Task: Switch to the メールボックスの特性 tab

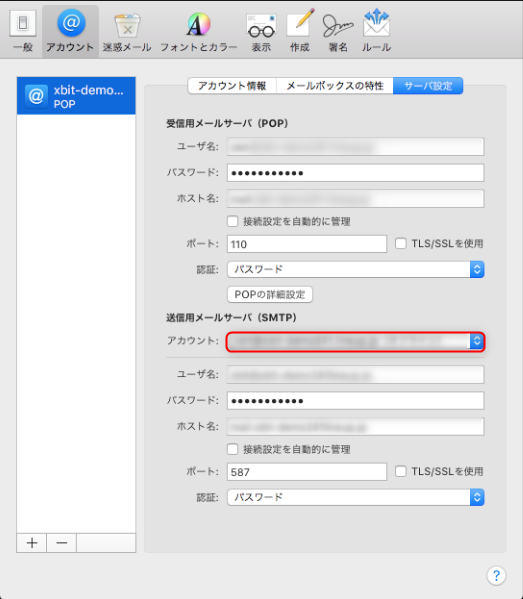Action: click(335, 86)
